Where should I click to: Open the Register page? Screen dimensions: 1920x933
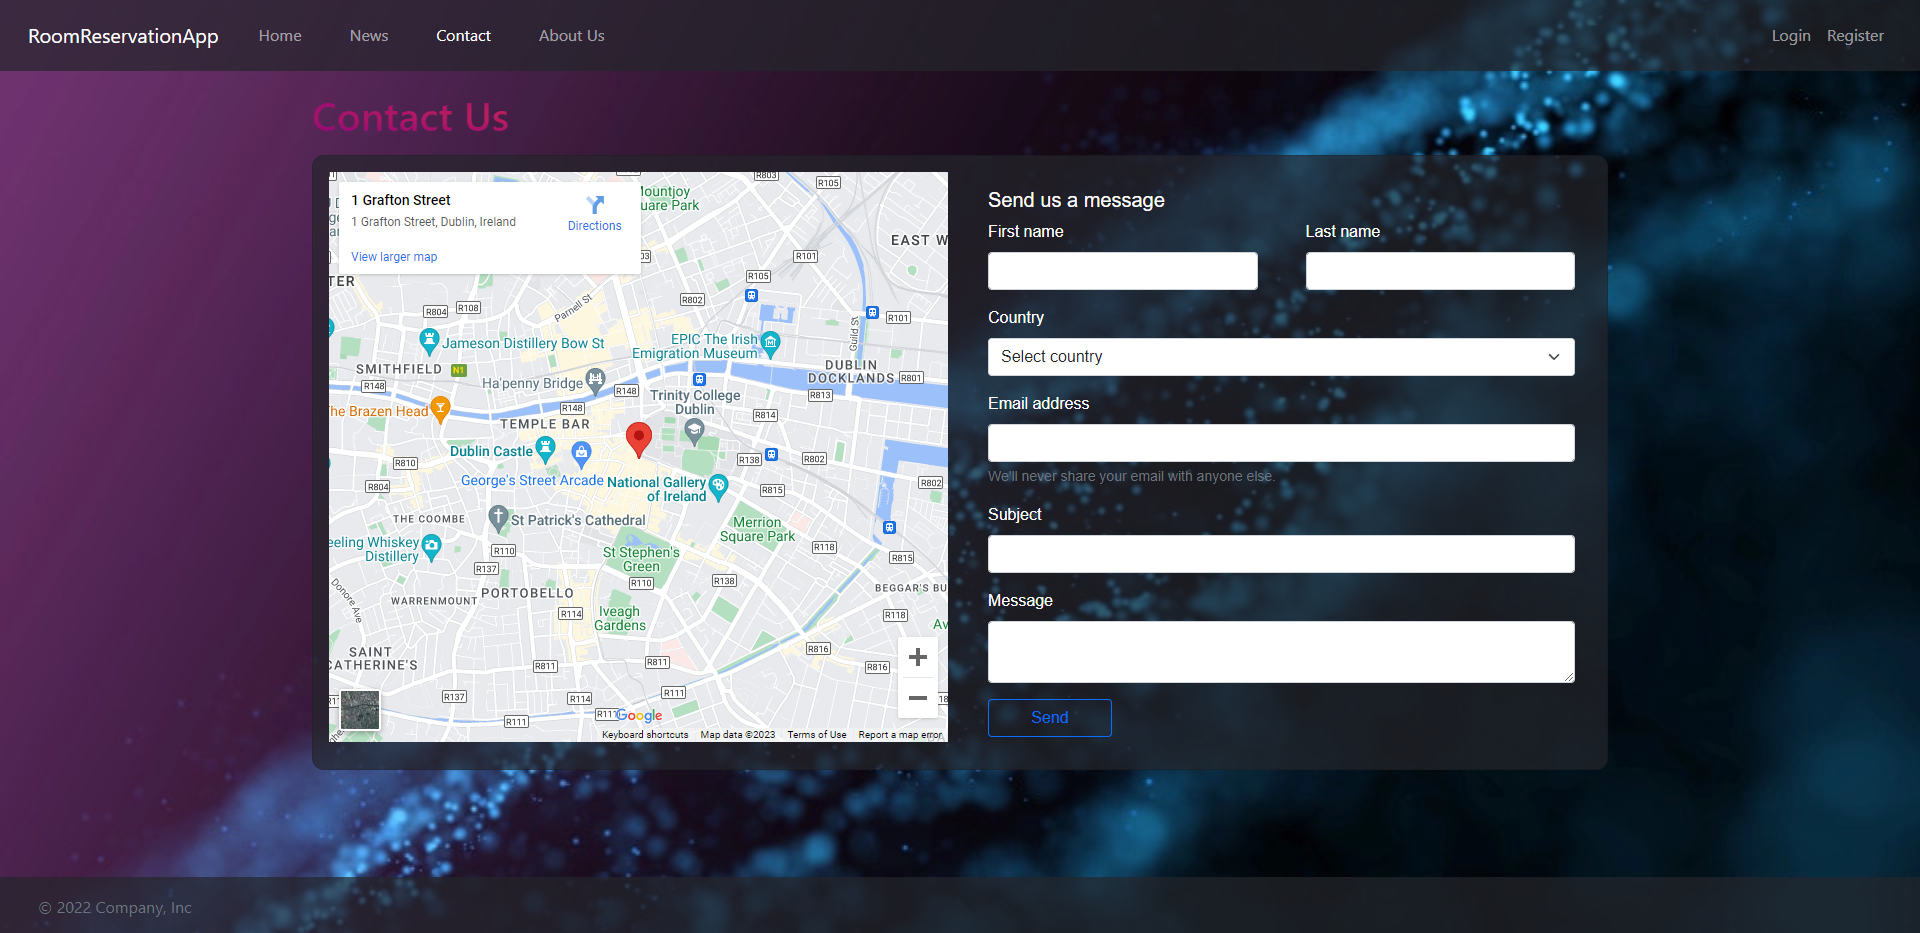[1855, 35]
